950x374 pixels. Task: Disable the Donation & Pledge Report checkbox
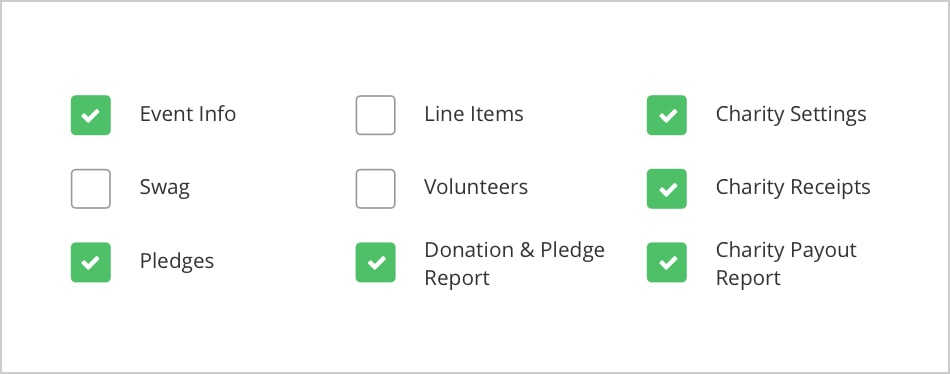tap(376, 262)
